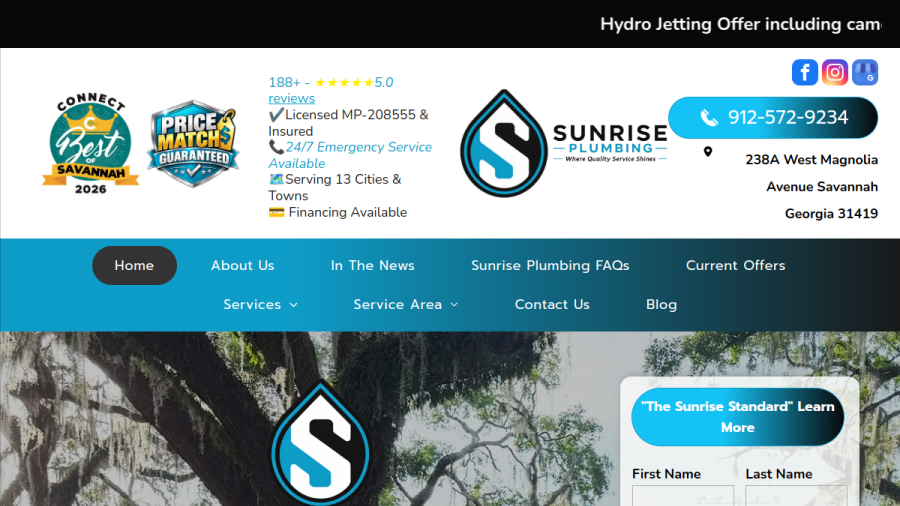The height and width of the screenshot is (506, 900).
Task: Expand the Service Area dropdown menu
Action: (x=406, y=305)
